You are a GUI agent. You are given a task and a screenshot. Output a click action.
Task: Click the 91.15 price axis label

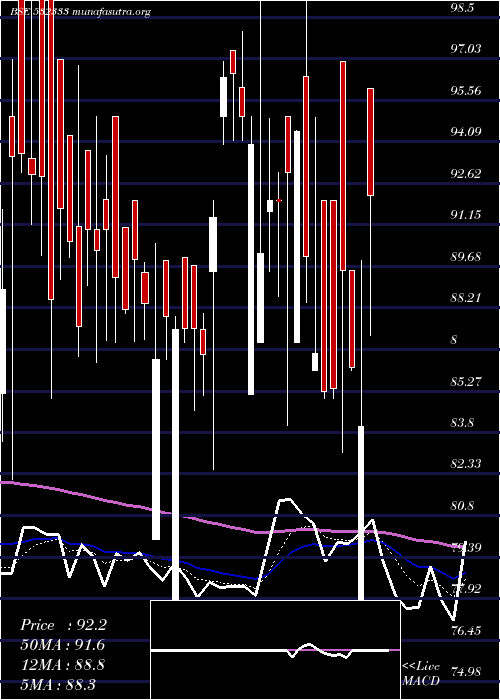pyautogui.click(x=466, y=216)
